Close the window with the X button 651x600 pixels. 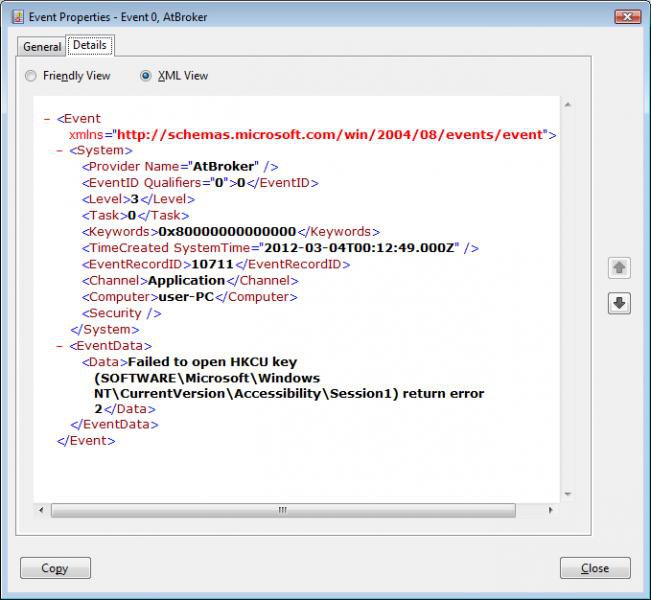[x=627, y=17]
